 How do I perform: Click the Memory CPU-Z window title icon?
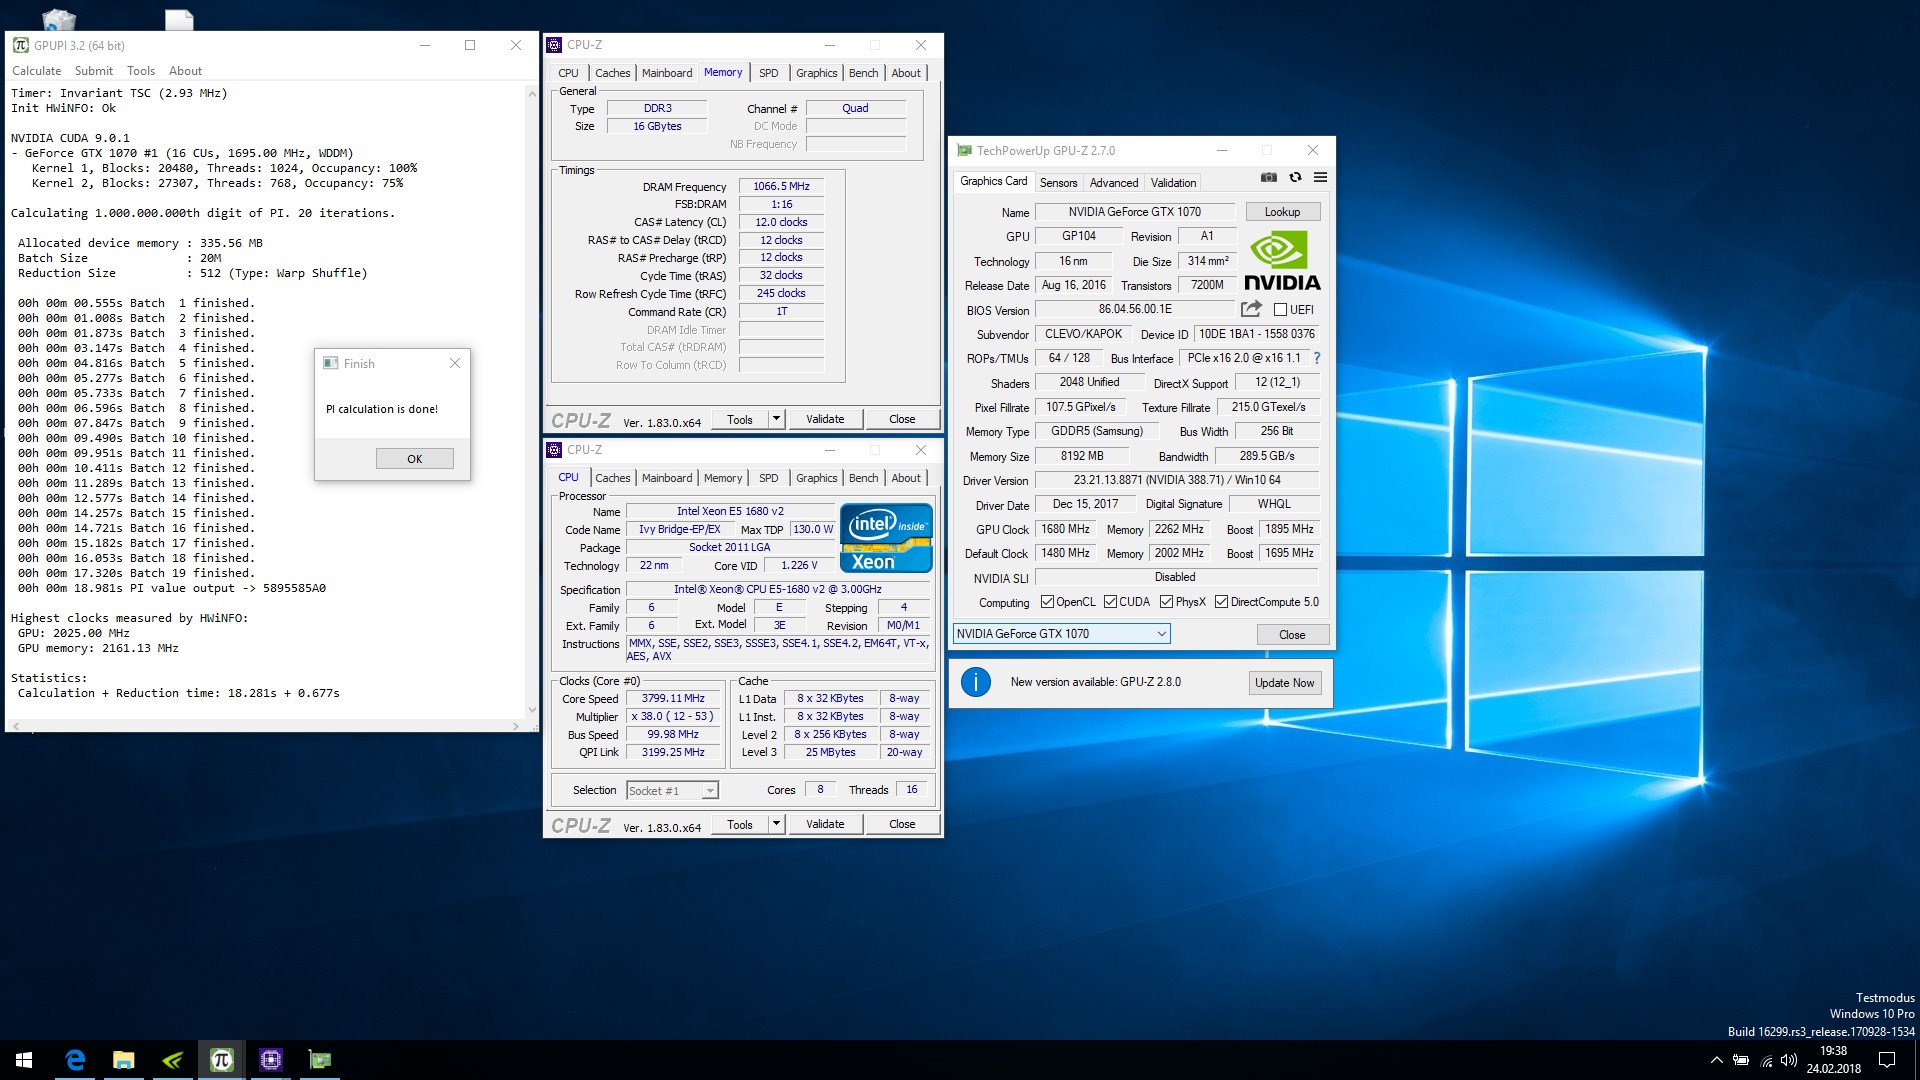tap(554, 45)
